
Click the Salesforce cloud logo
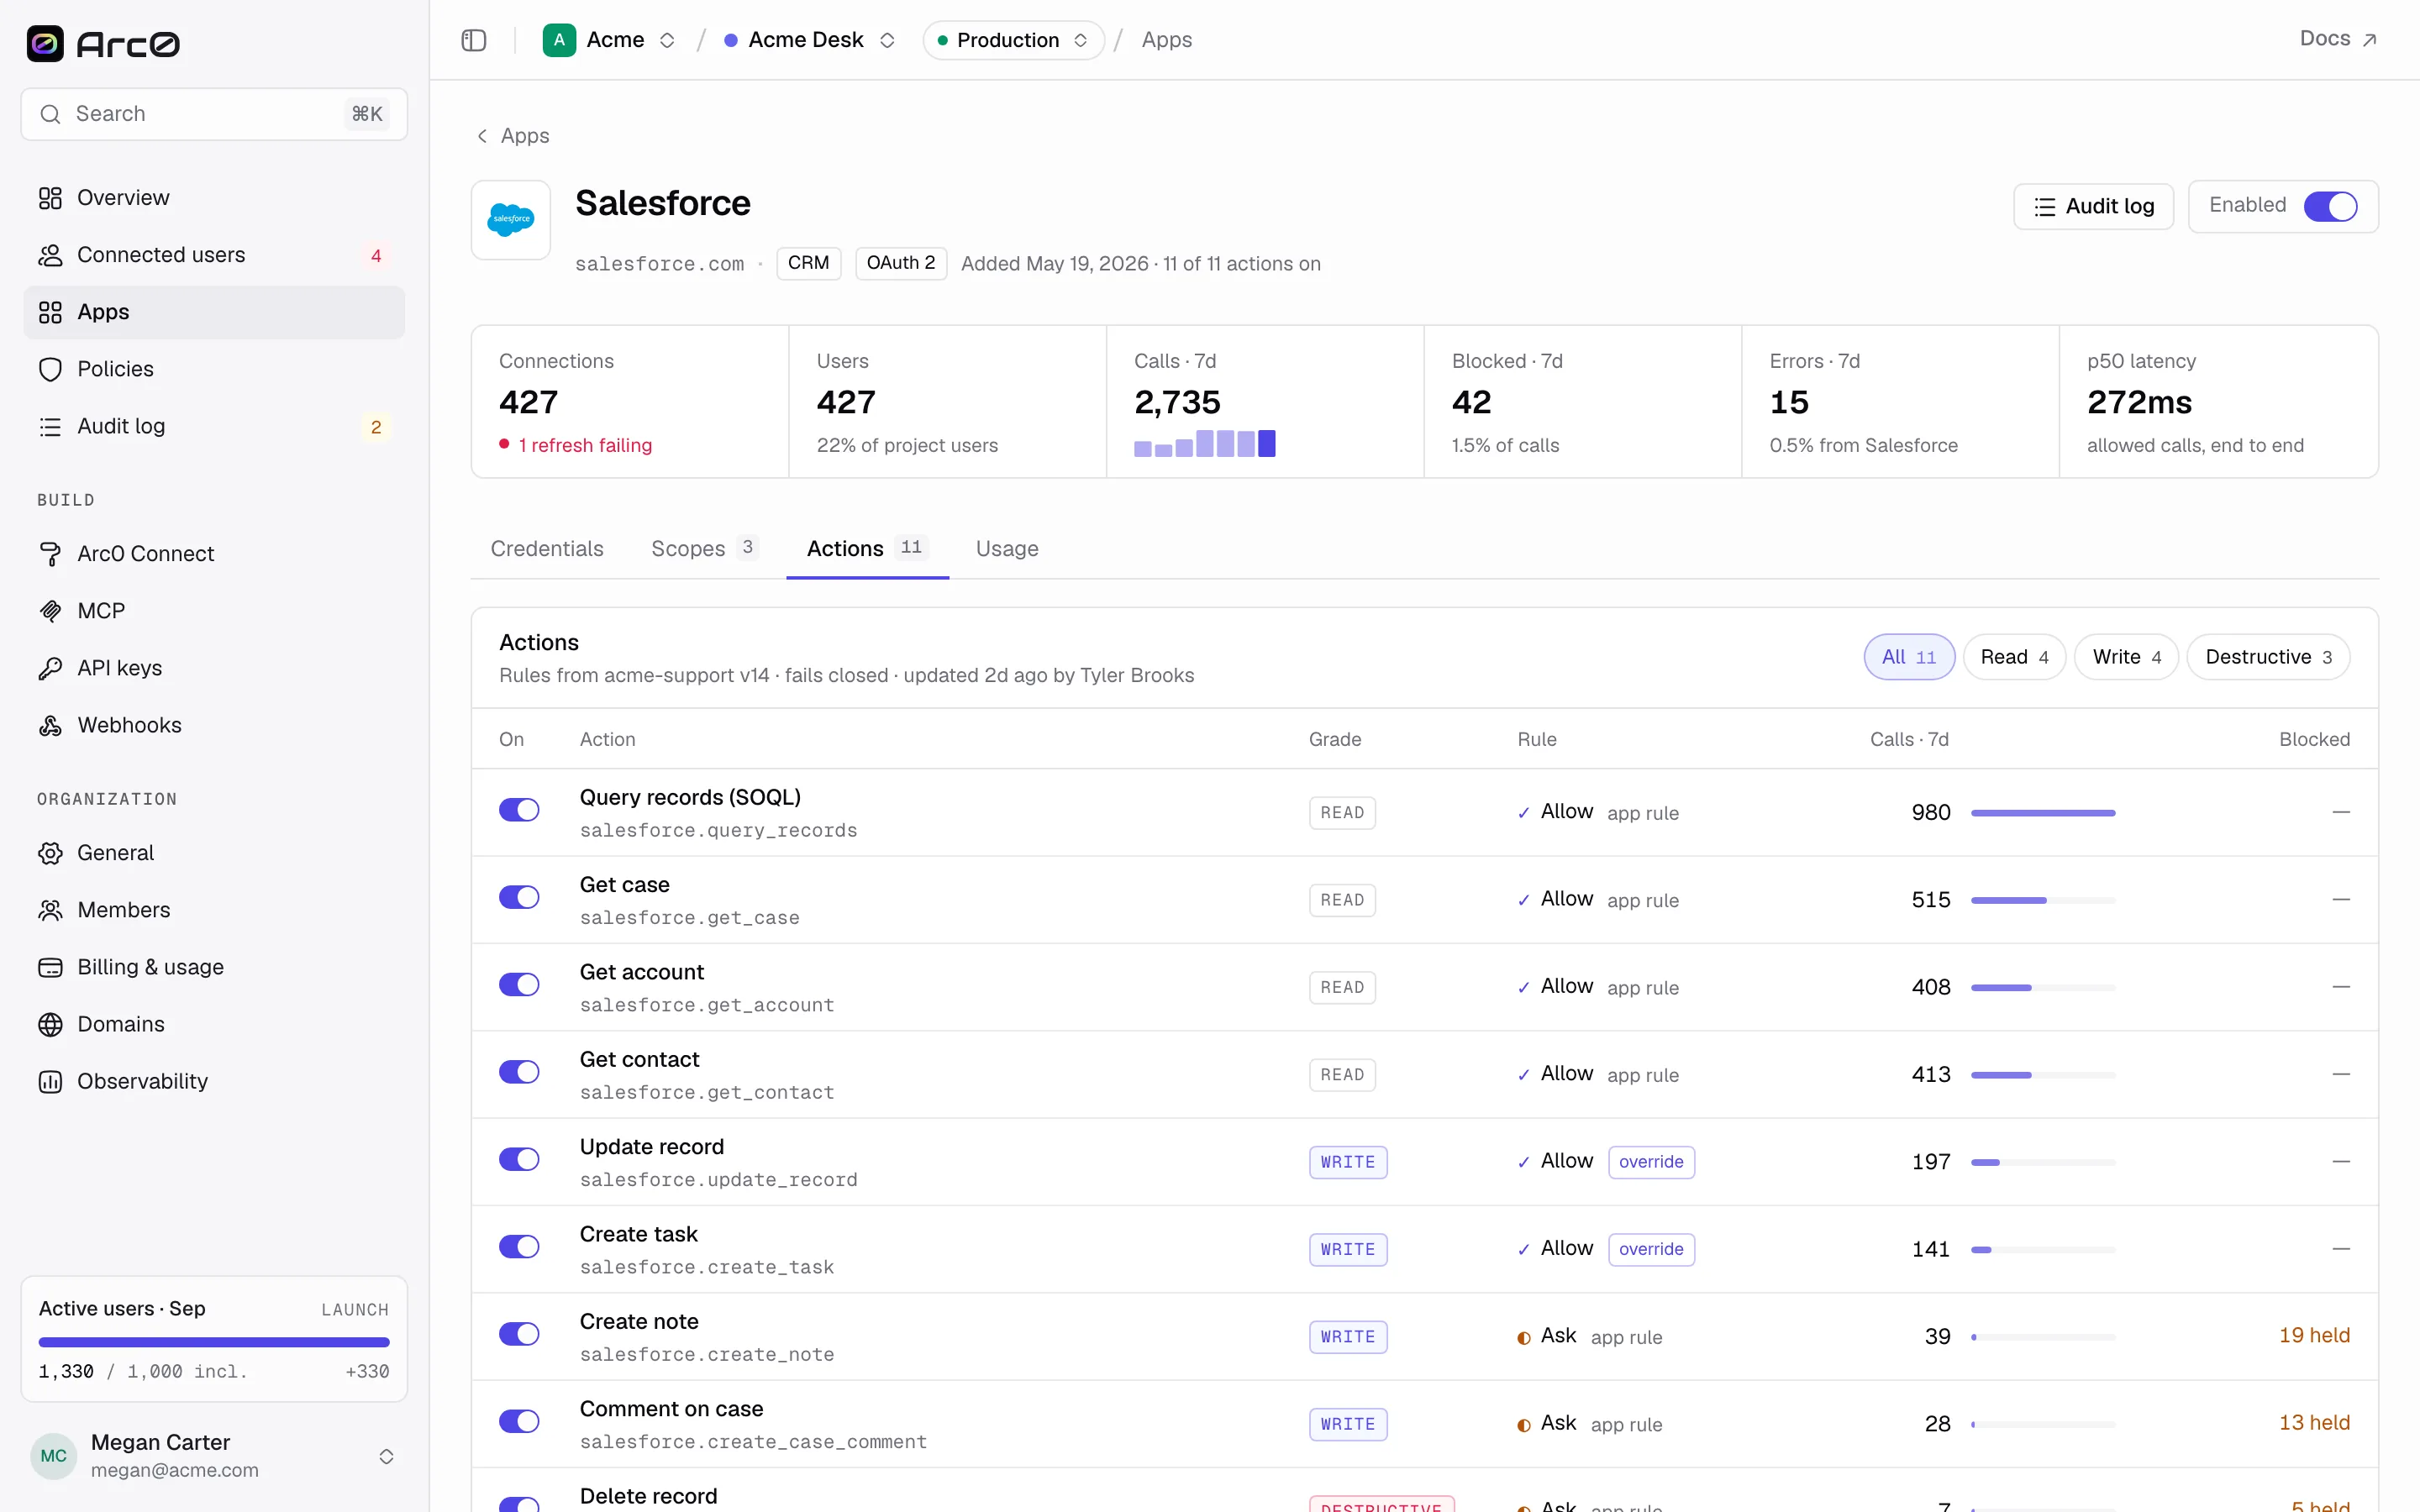point(511,219)
